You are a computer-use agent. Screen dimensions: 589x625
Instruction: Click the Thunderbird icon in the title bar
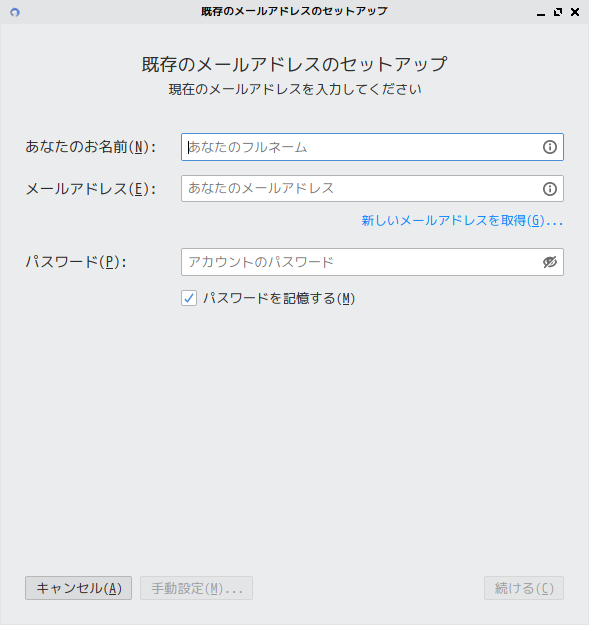(15, 12)
